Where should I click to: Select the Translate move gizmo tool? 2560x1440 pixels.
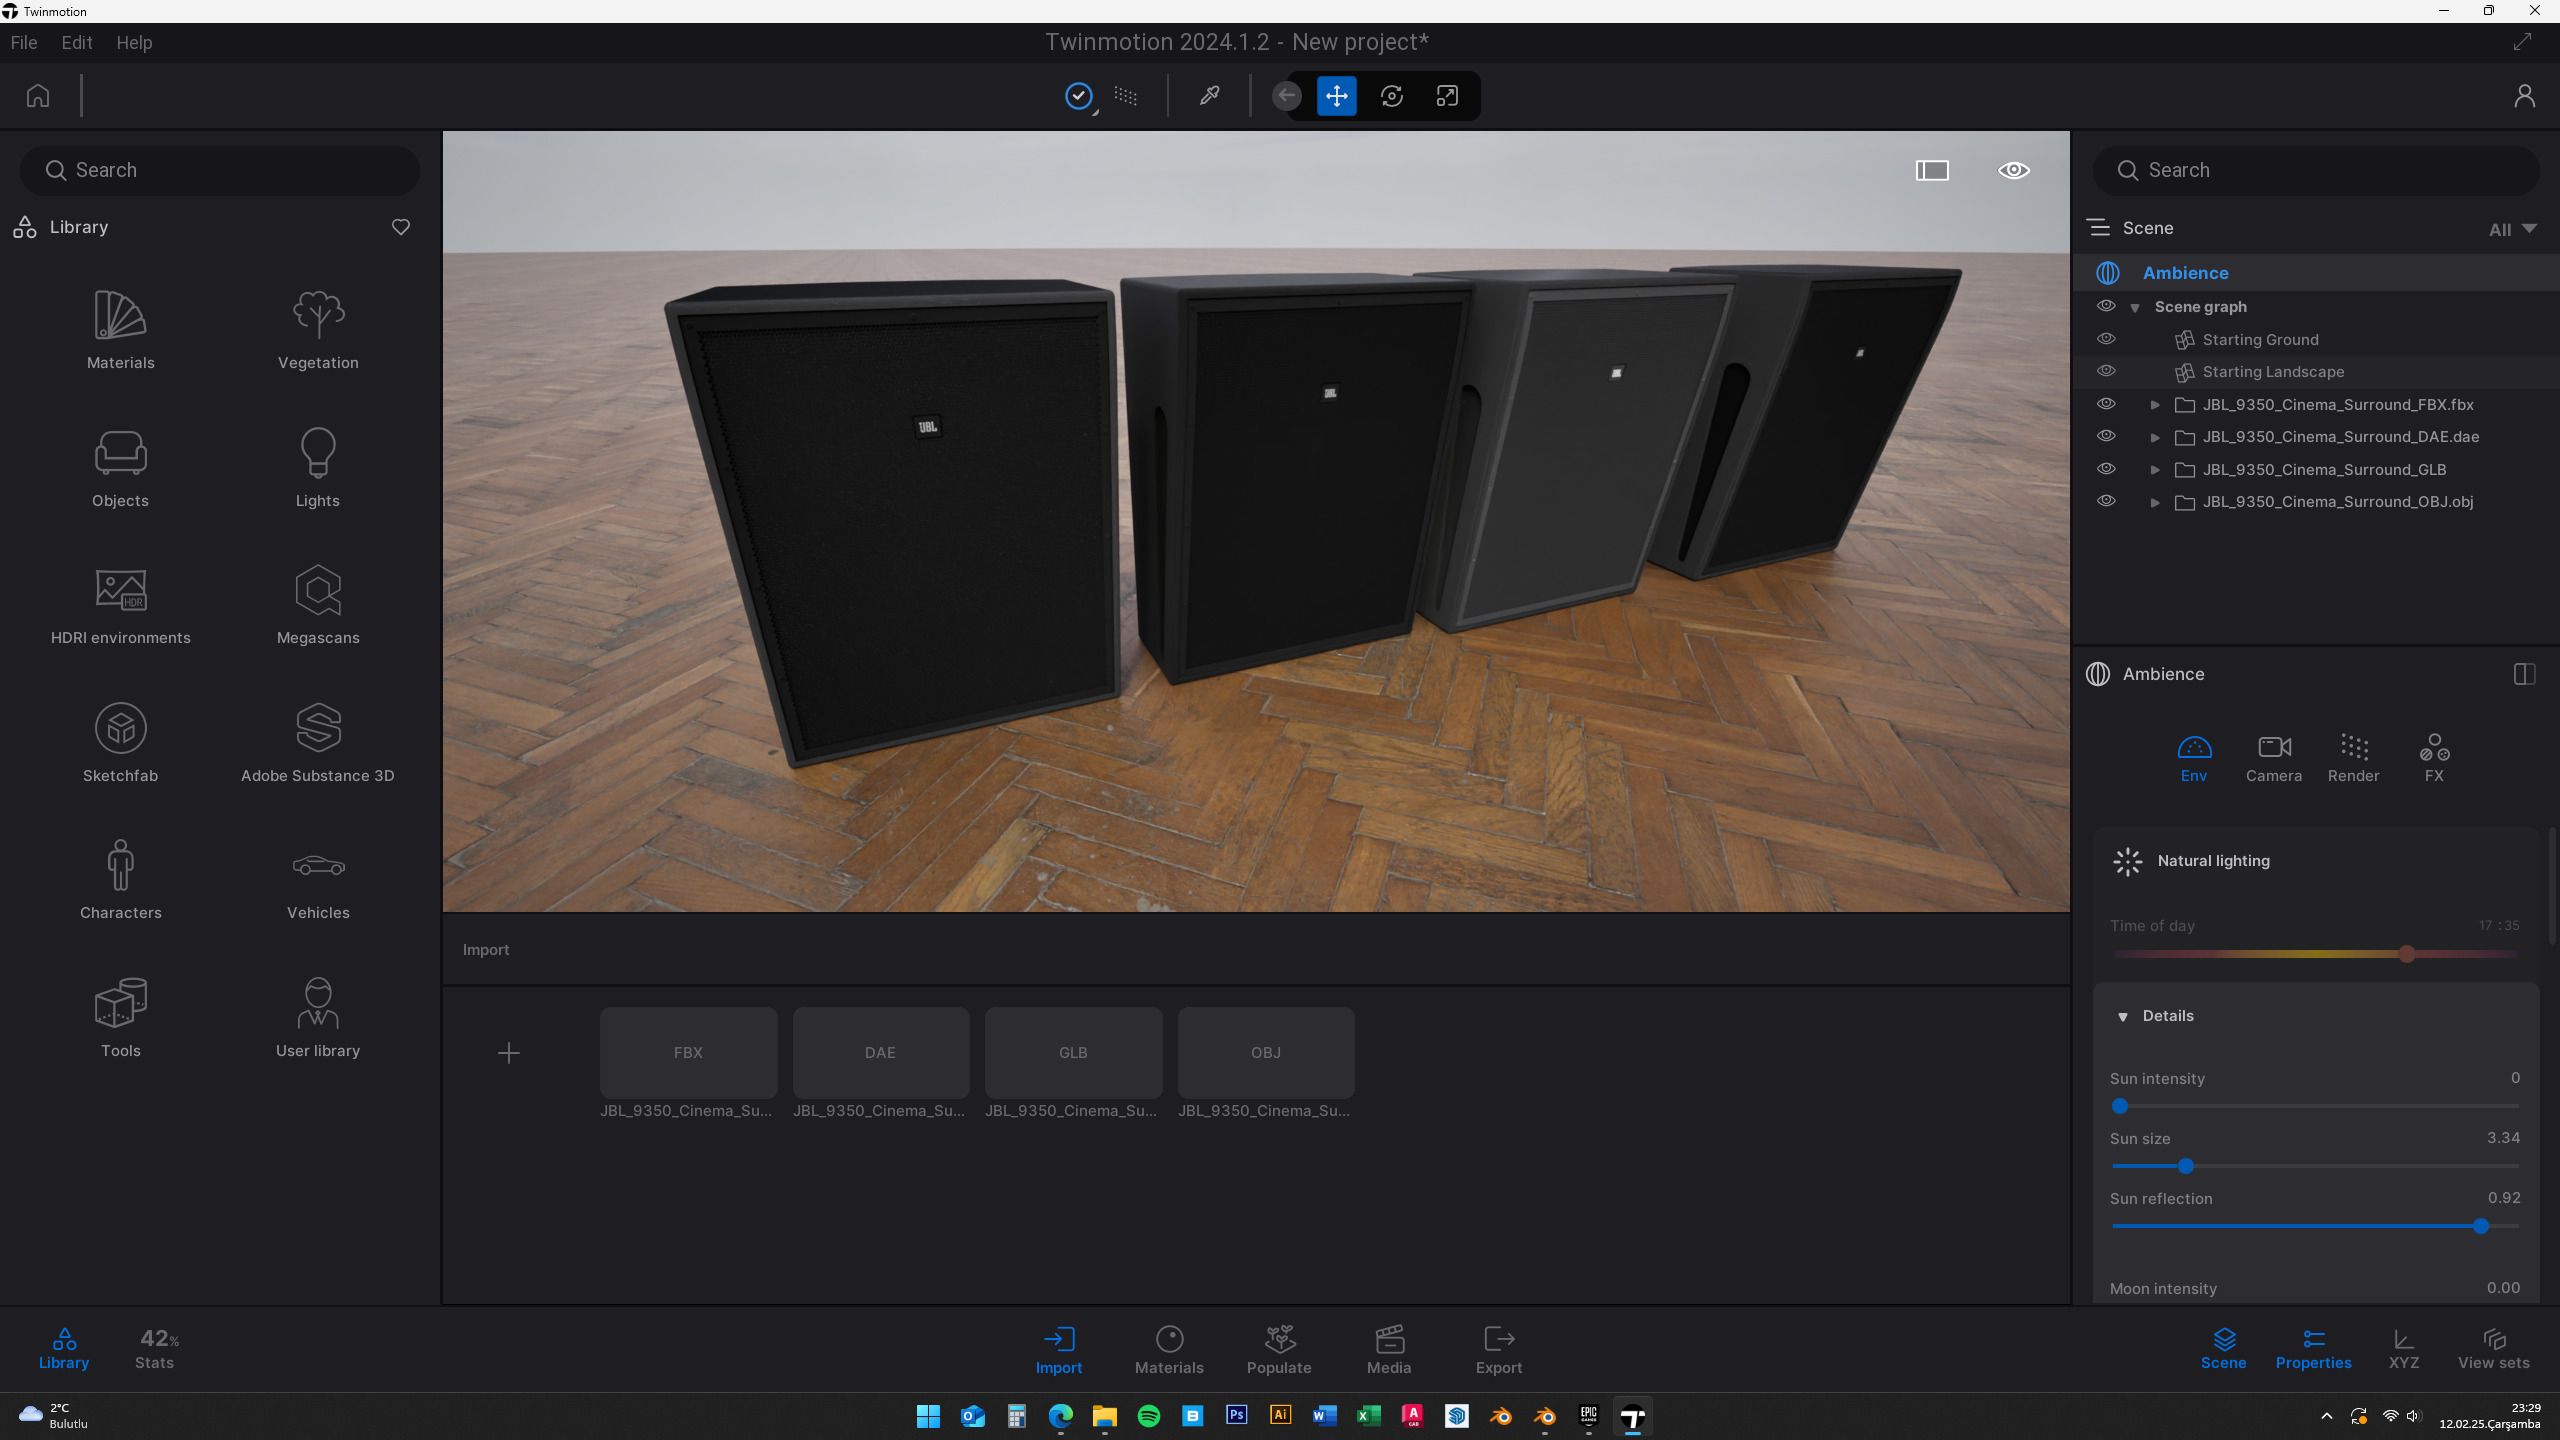point(1337,96)
